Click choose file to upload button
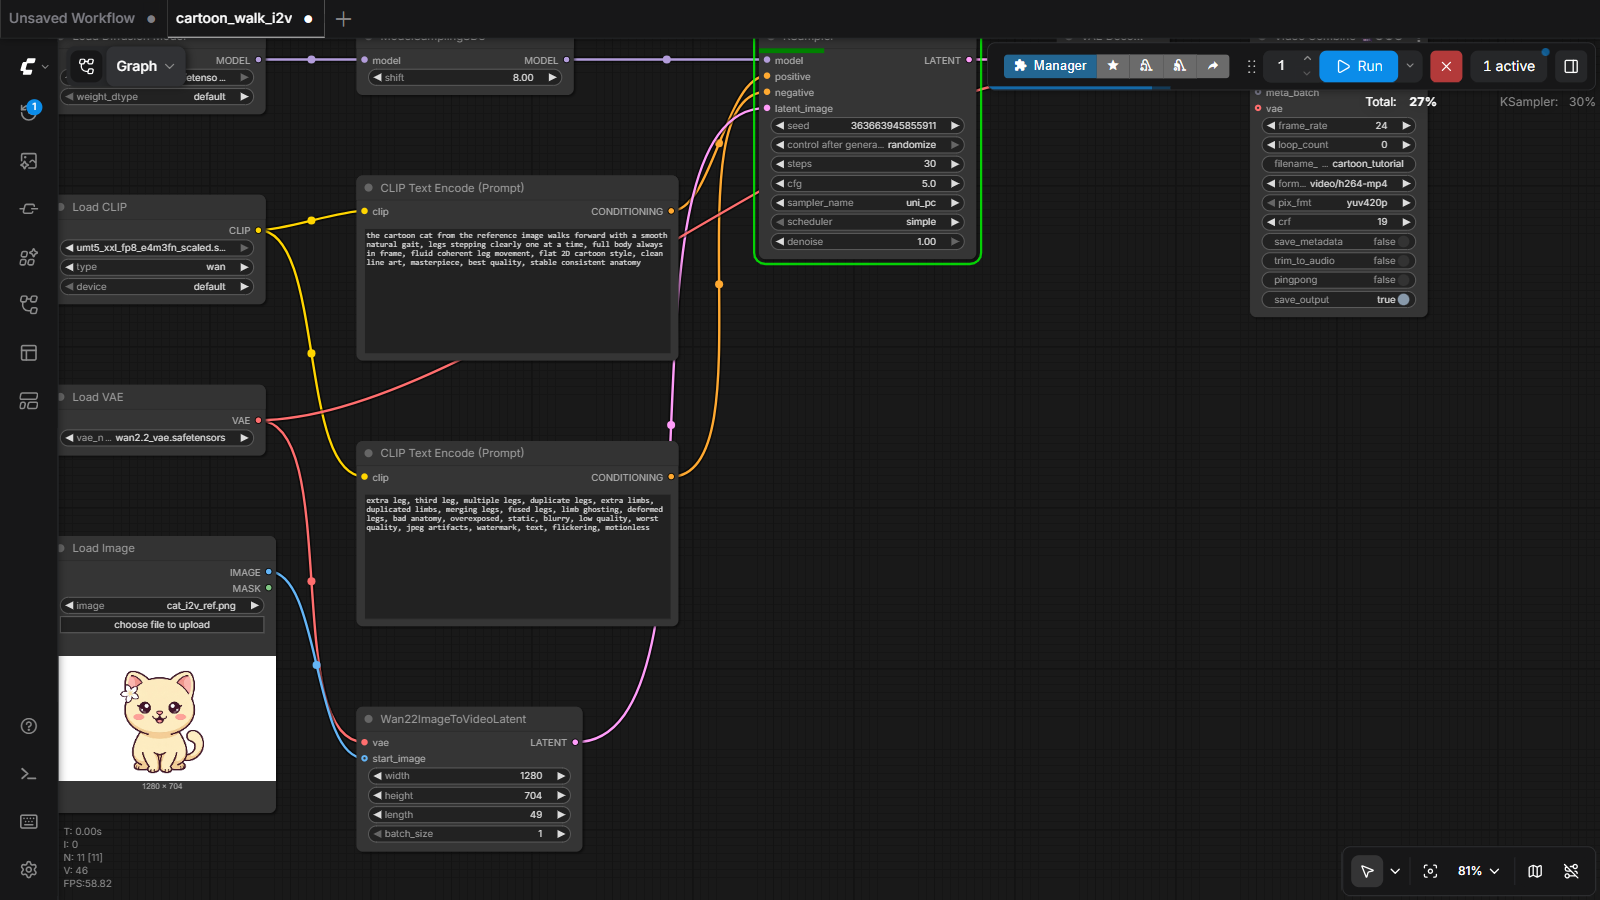The width and height of the screenshot is (1600, 900). (162, 625)
